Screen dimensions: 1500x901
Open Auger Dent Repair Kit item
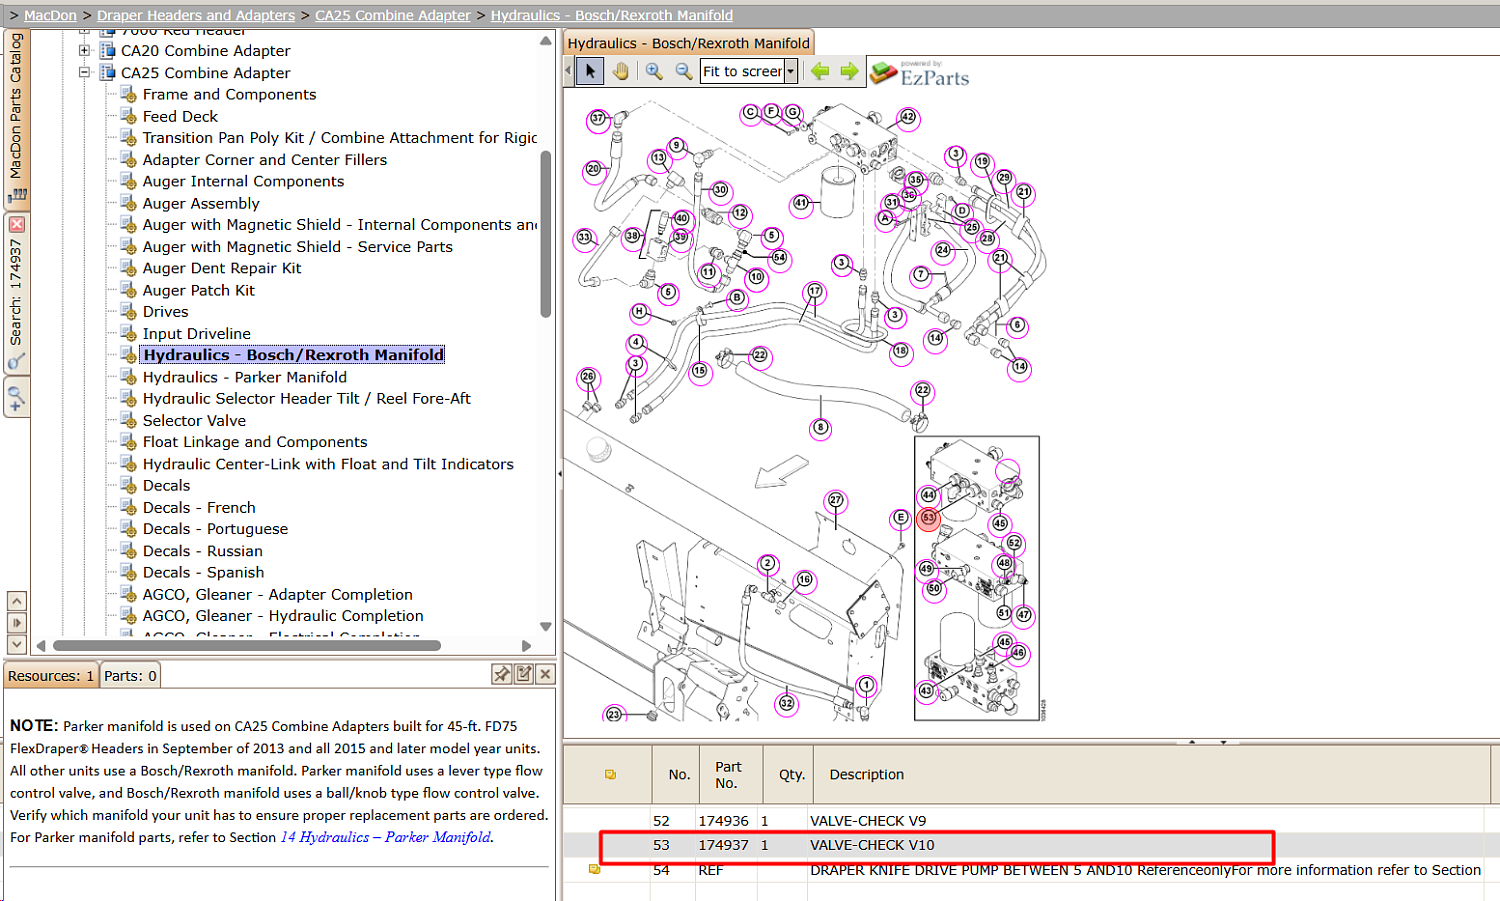pos(222,268)
